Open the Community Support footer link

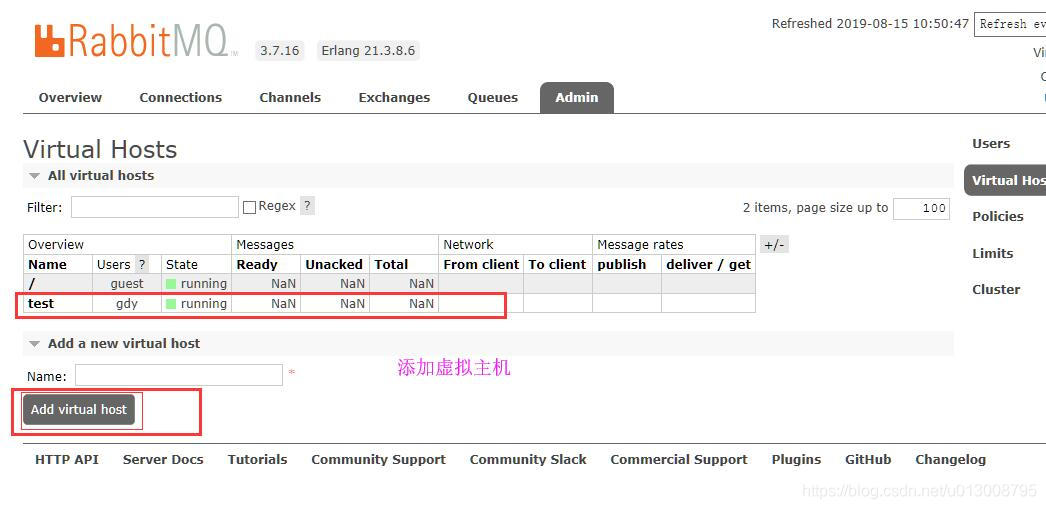[x=378, y=460]
